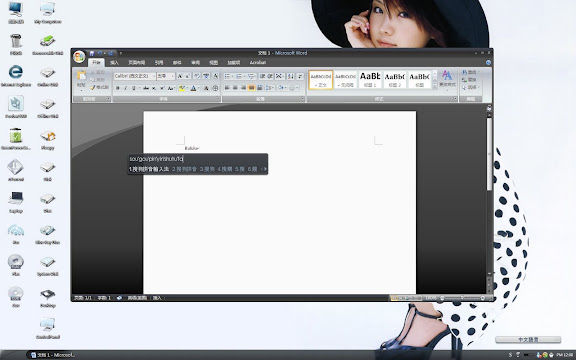
Task: Toggle justified paragraph alignment
Action: tap(251, 88)
